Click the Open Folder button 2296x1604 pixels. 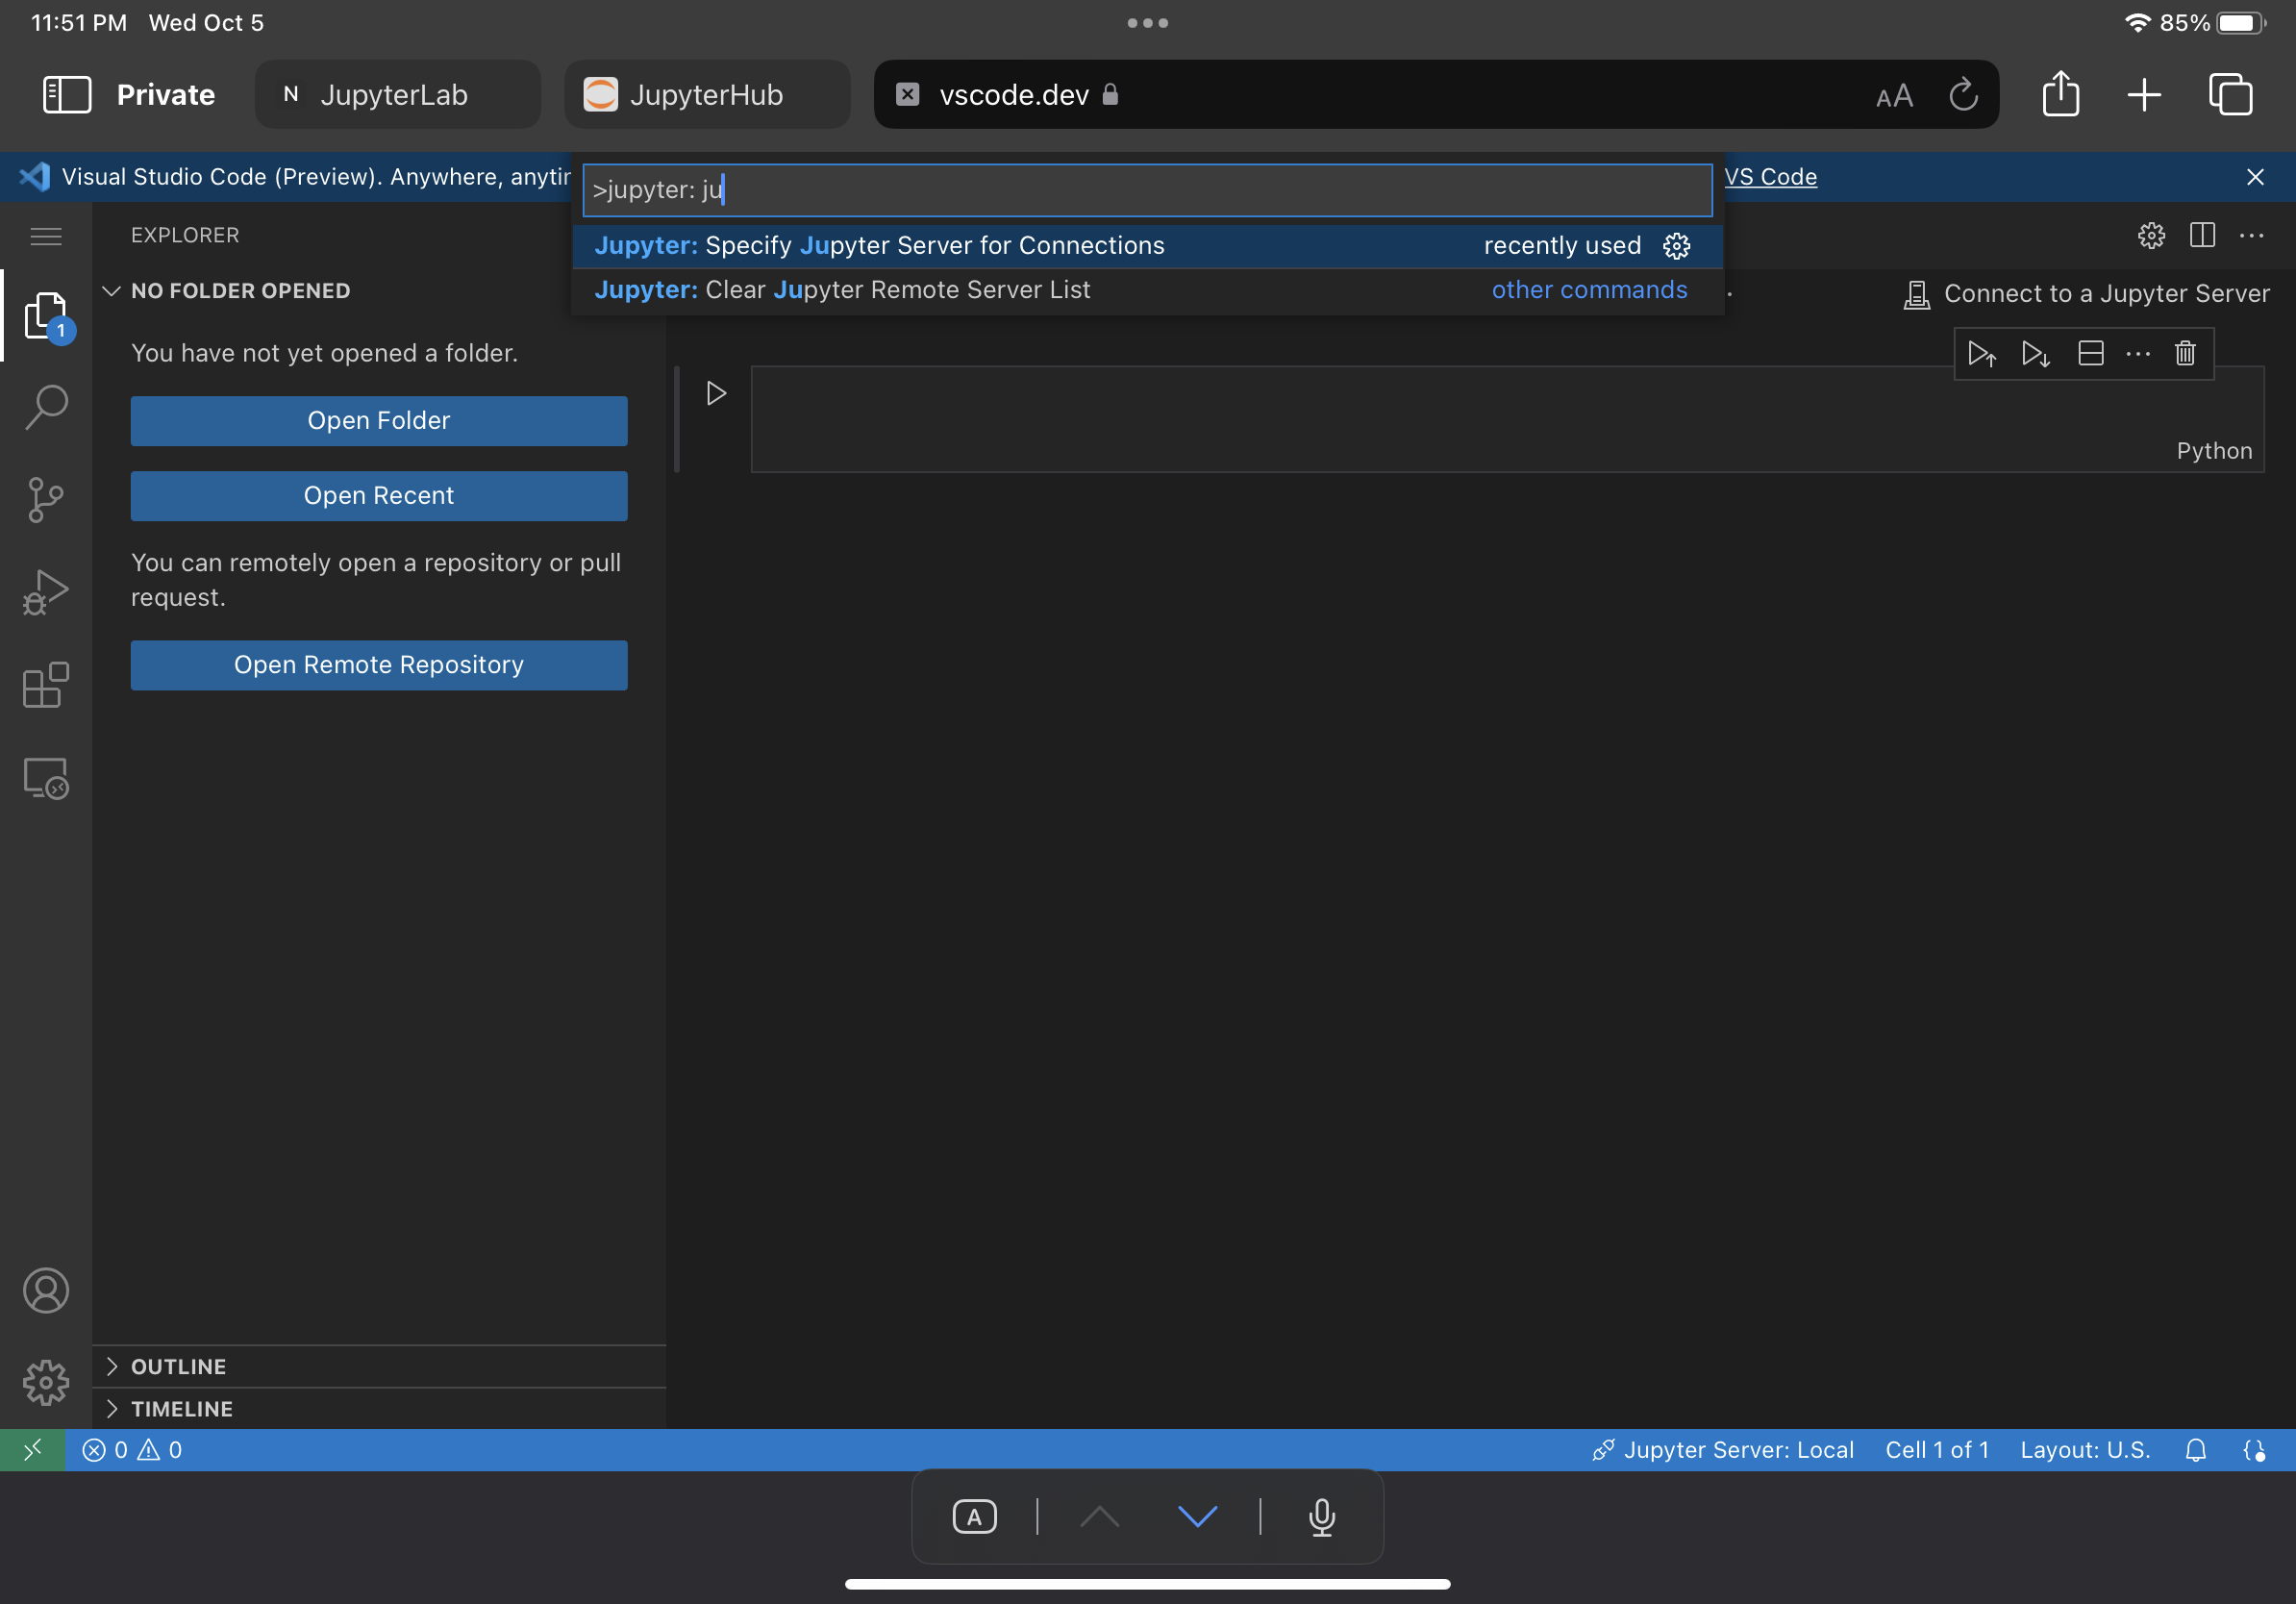379,421
